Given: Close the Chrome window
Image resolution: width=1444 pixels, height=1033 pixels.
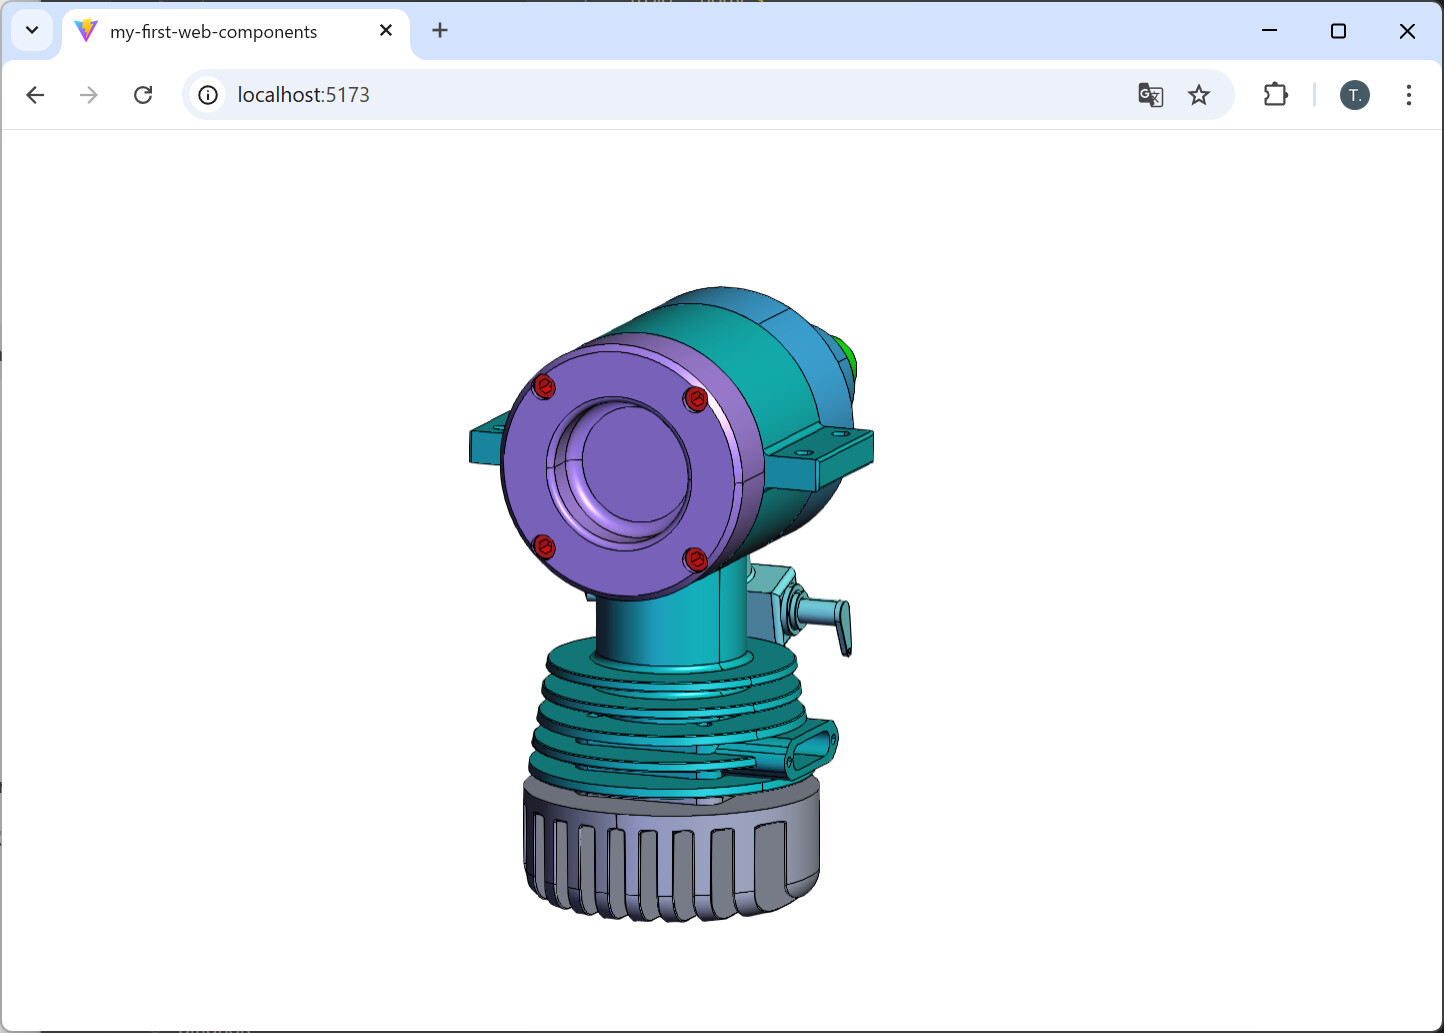Looking at the screenshot, I should [1407, 31].
